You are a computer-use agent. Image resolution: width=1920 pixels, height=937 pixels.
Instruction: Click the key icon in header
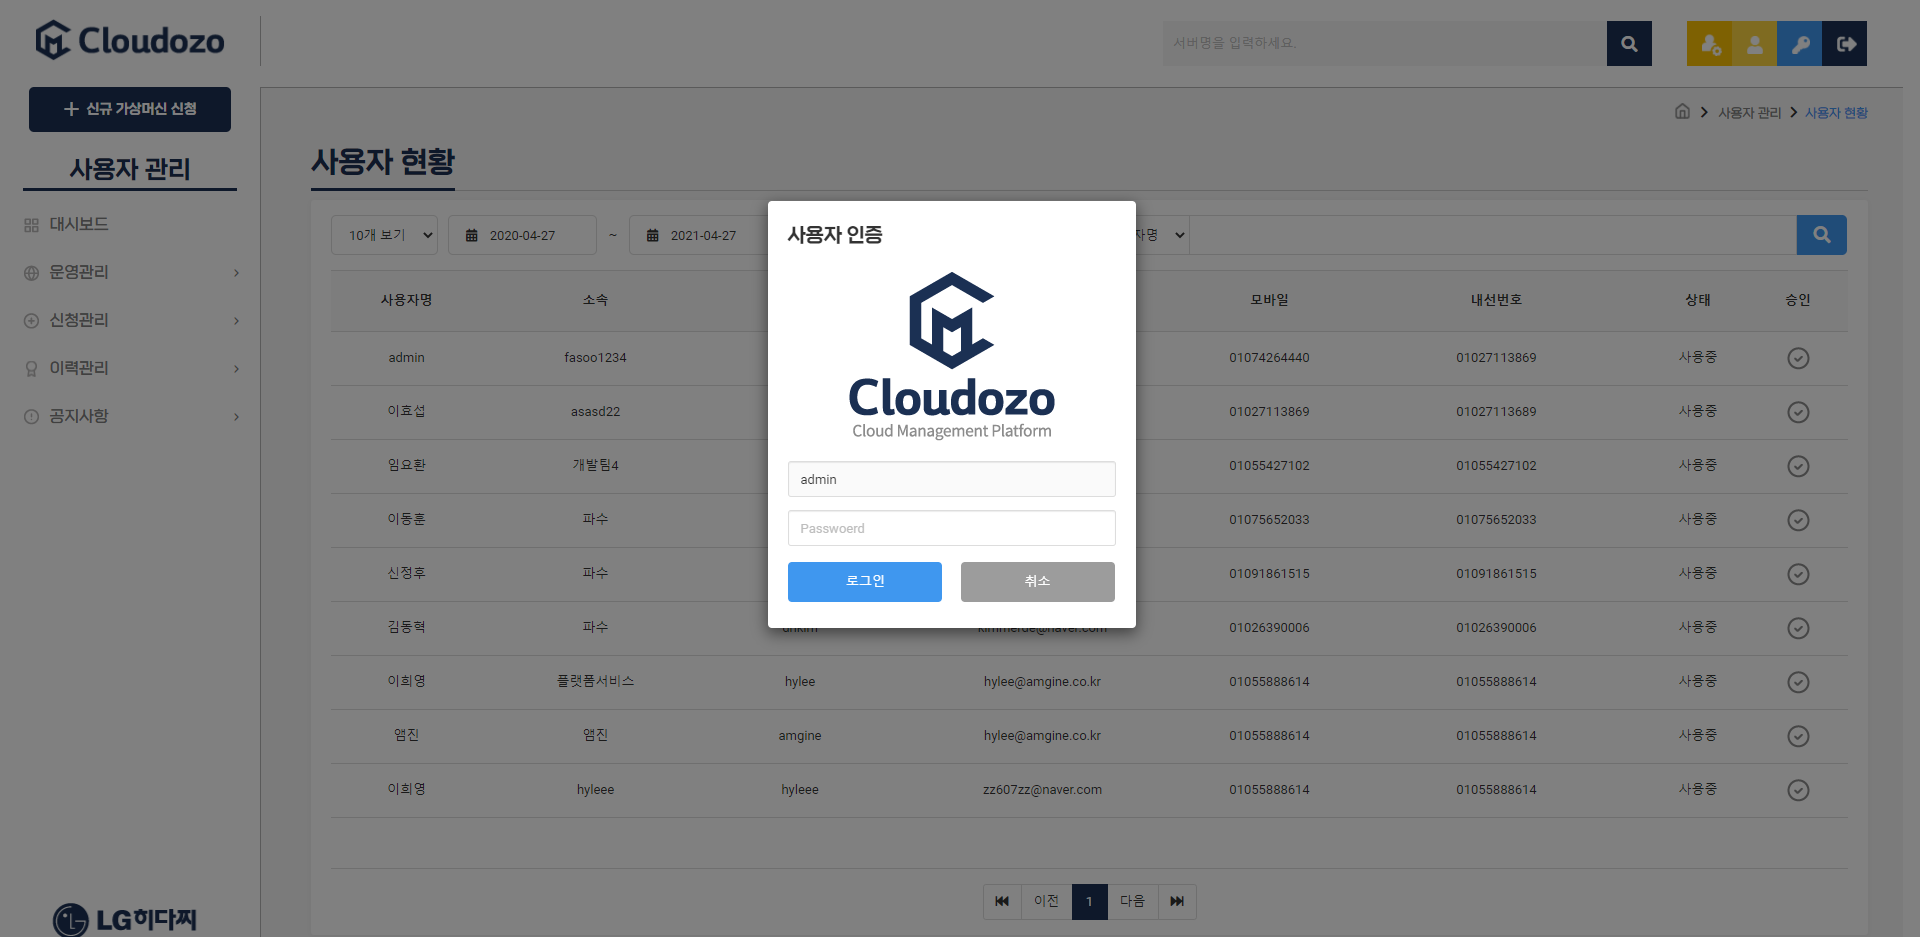tap(1799, 44)
